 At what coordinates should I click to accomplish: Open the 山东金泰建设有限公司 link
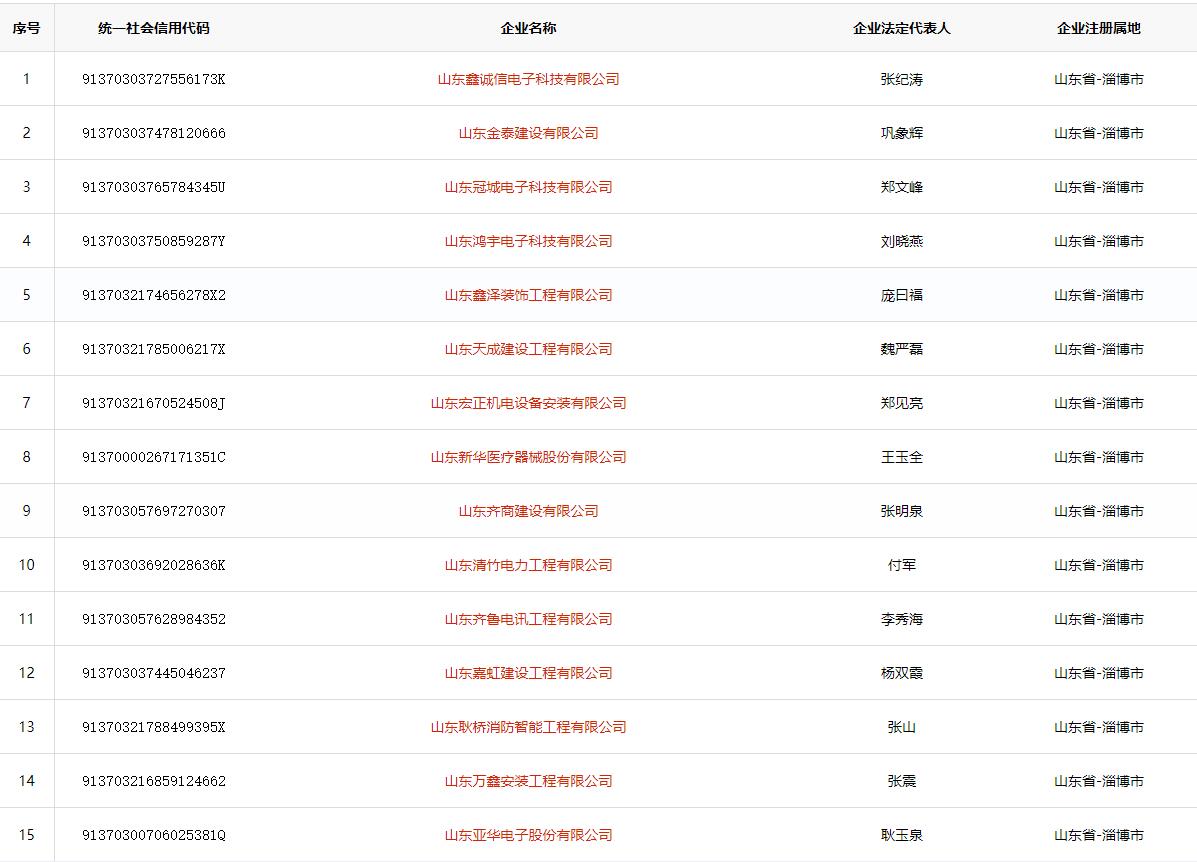(x=528, y=133)
